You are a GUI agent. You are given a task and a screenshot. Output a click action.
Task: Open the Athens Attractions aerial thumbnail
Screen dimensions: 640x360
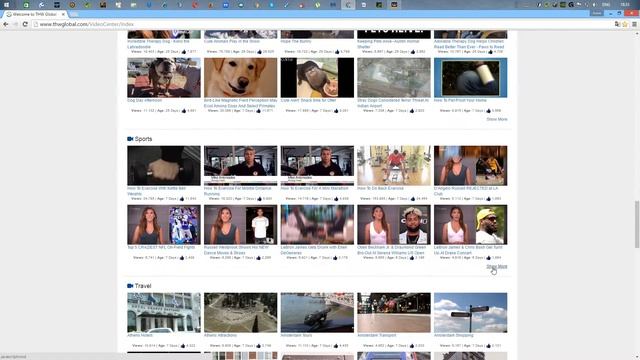point(240,313)
